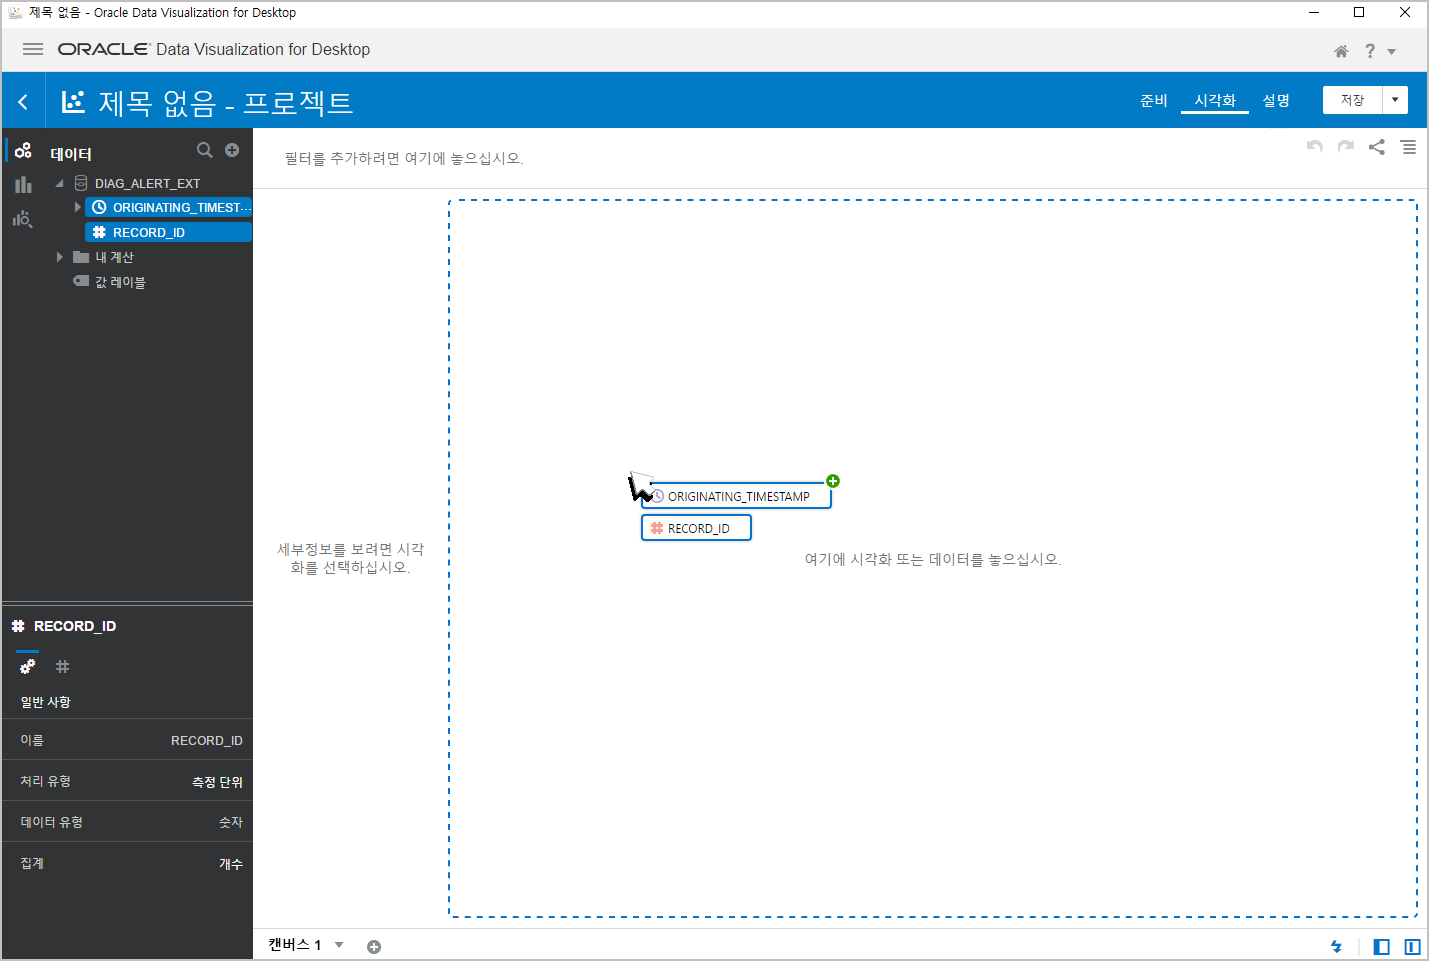Undo the last action
Viewport: 1429px width, 961px height.
(1315, 147)
